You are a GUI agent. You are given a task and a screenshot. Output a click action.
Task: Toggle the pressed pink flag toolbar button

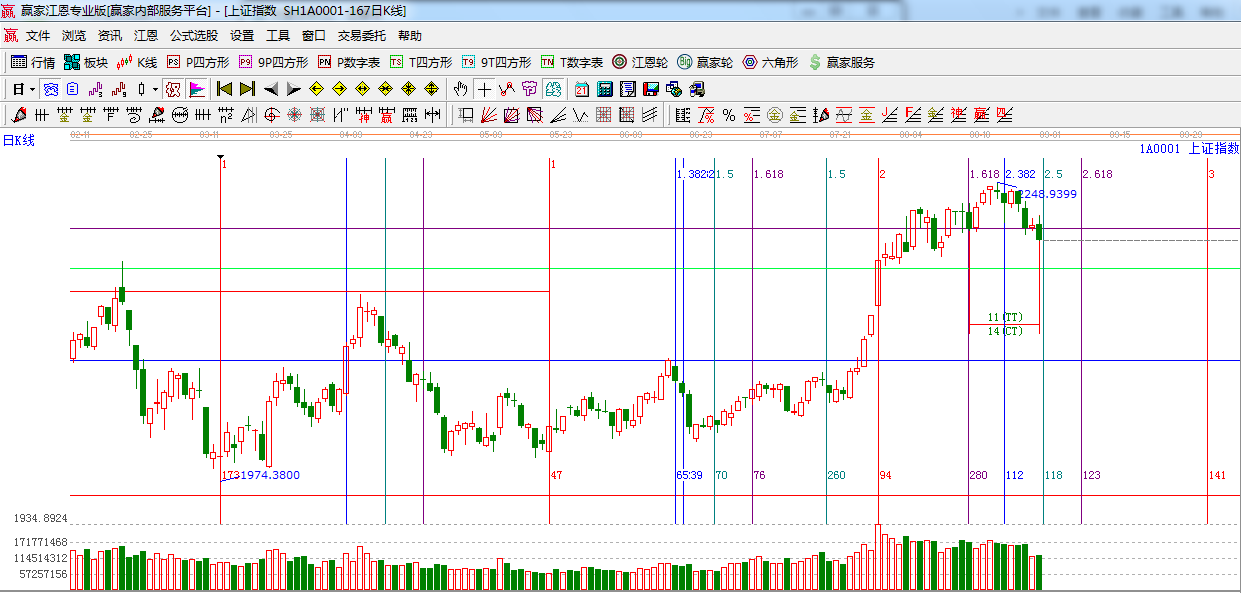click(196, 89)
